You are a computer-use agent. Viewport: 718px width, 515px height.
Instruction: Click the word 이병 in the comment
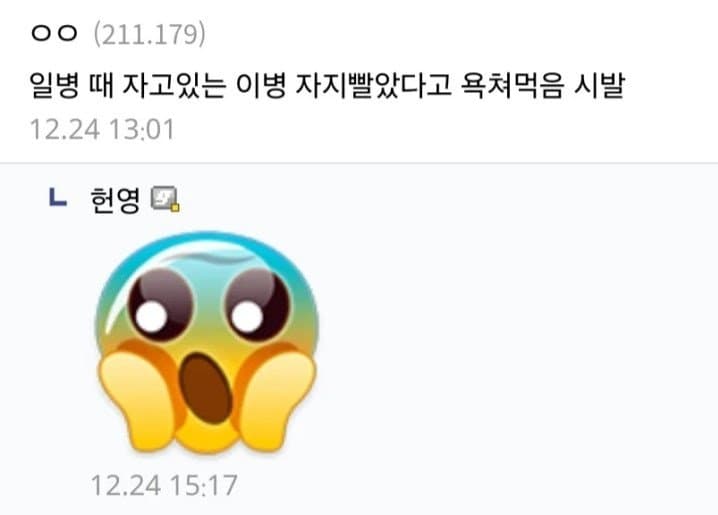click(261, 85)
